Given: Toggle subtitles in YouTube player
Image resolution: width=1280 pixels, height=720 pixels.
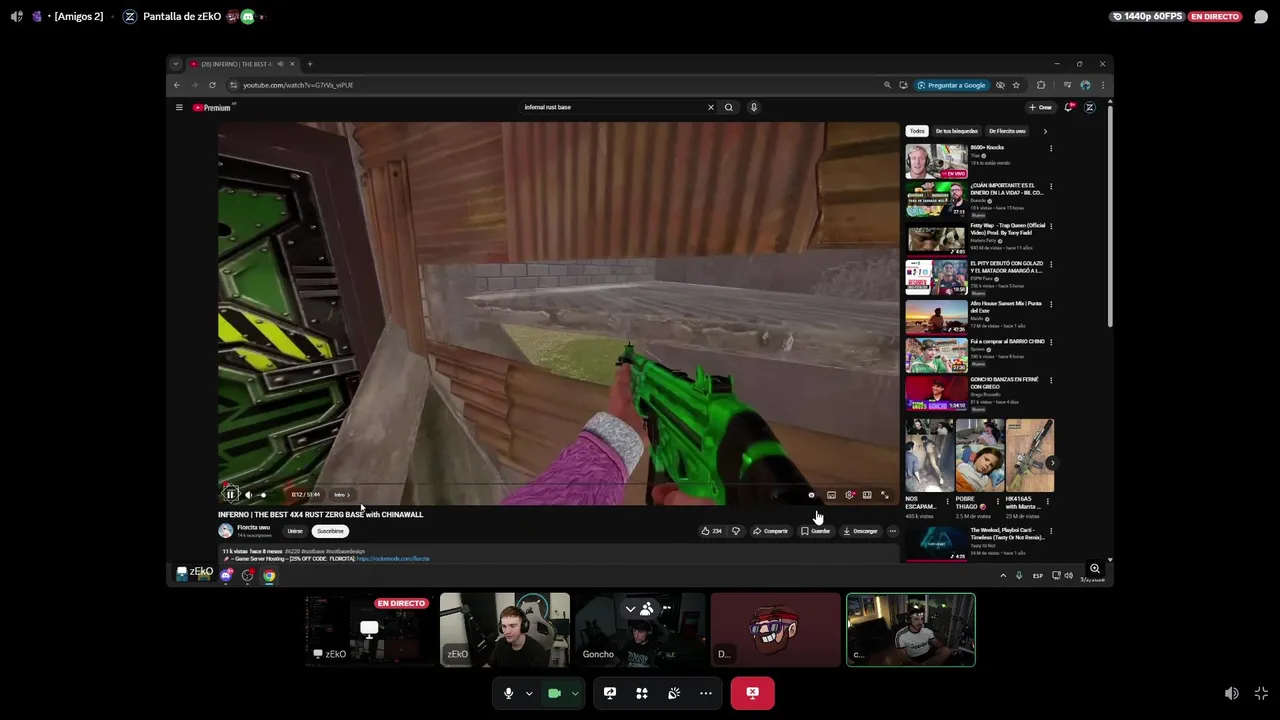Looking at the screenshot, I should point(831,495).
